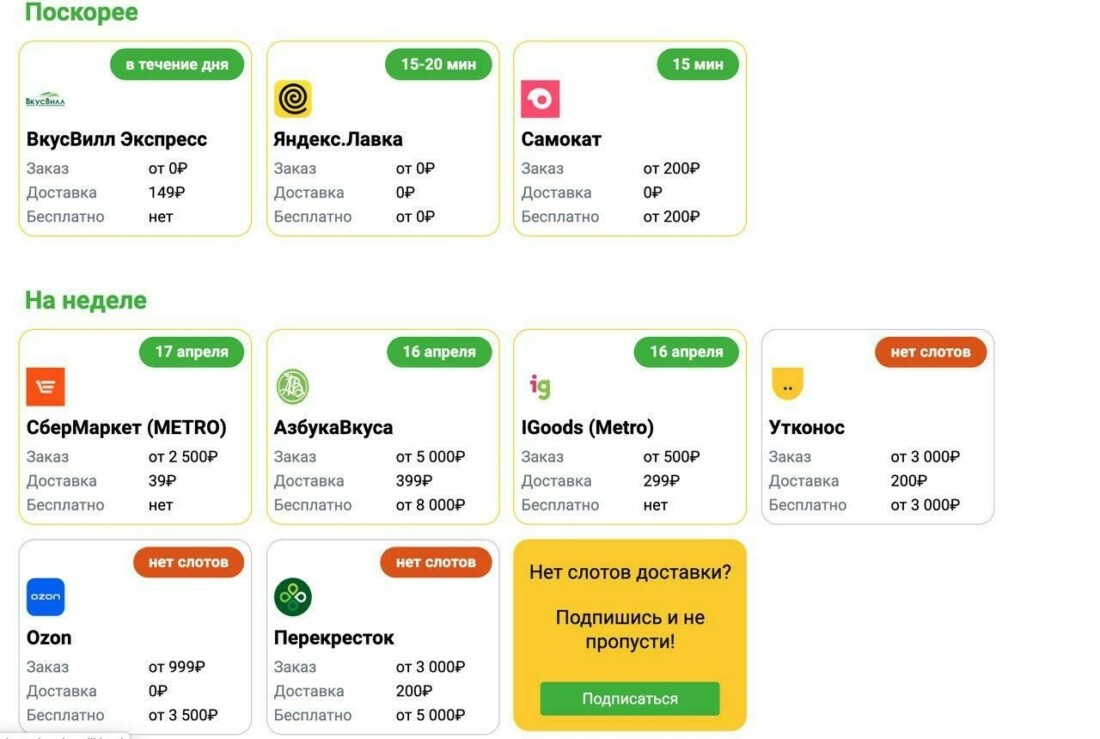Screen dimensions: 1100x739
Task: Open the ВкусВилл Экспресс store title
Action: click(x=117, y=139)
